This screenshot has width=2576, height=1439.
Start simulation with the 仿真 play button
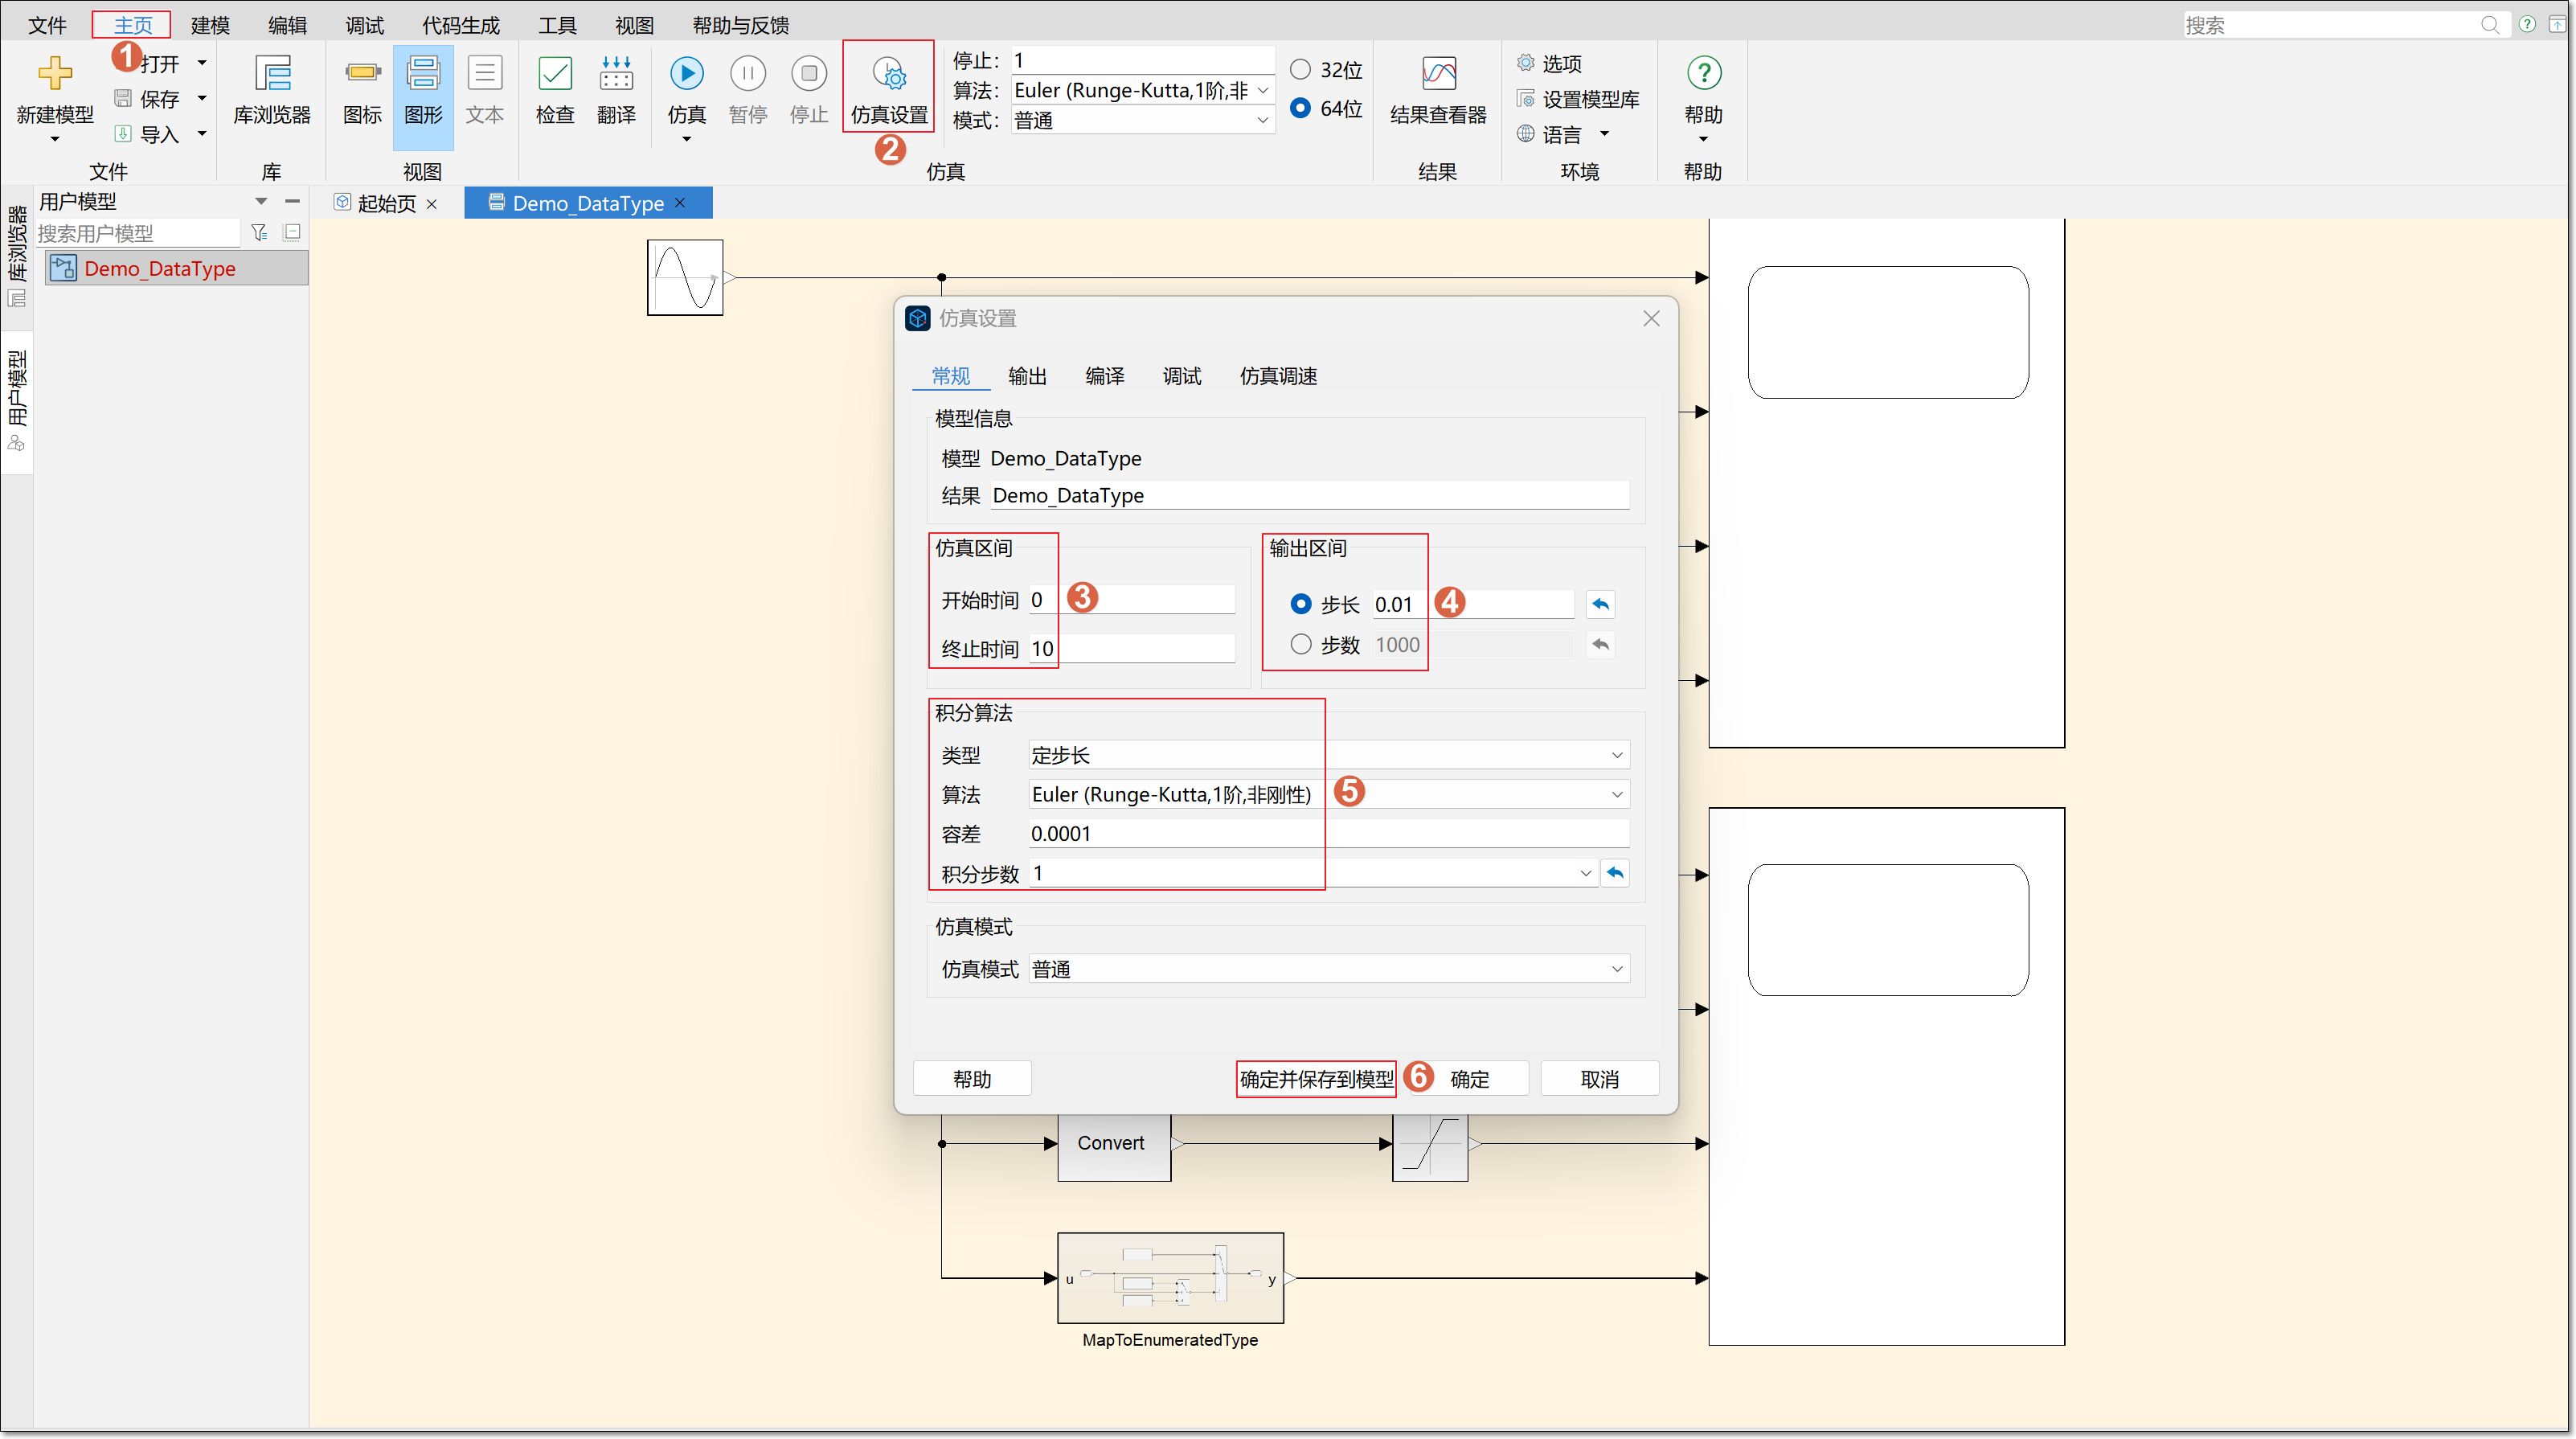686,73
